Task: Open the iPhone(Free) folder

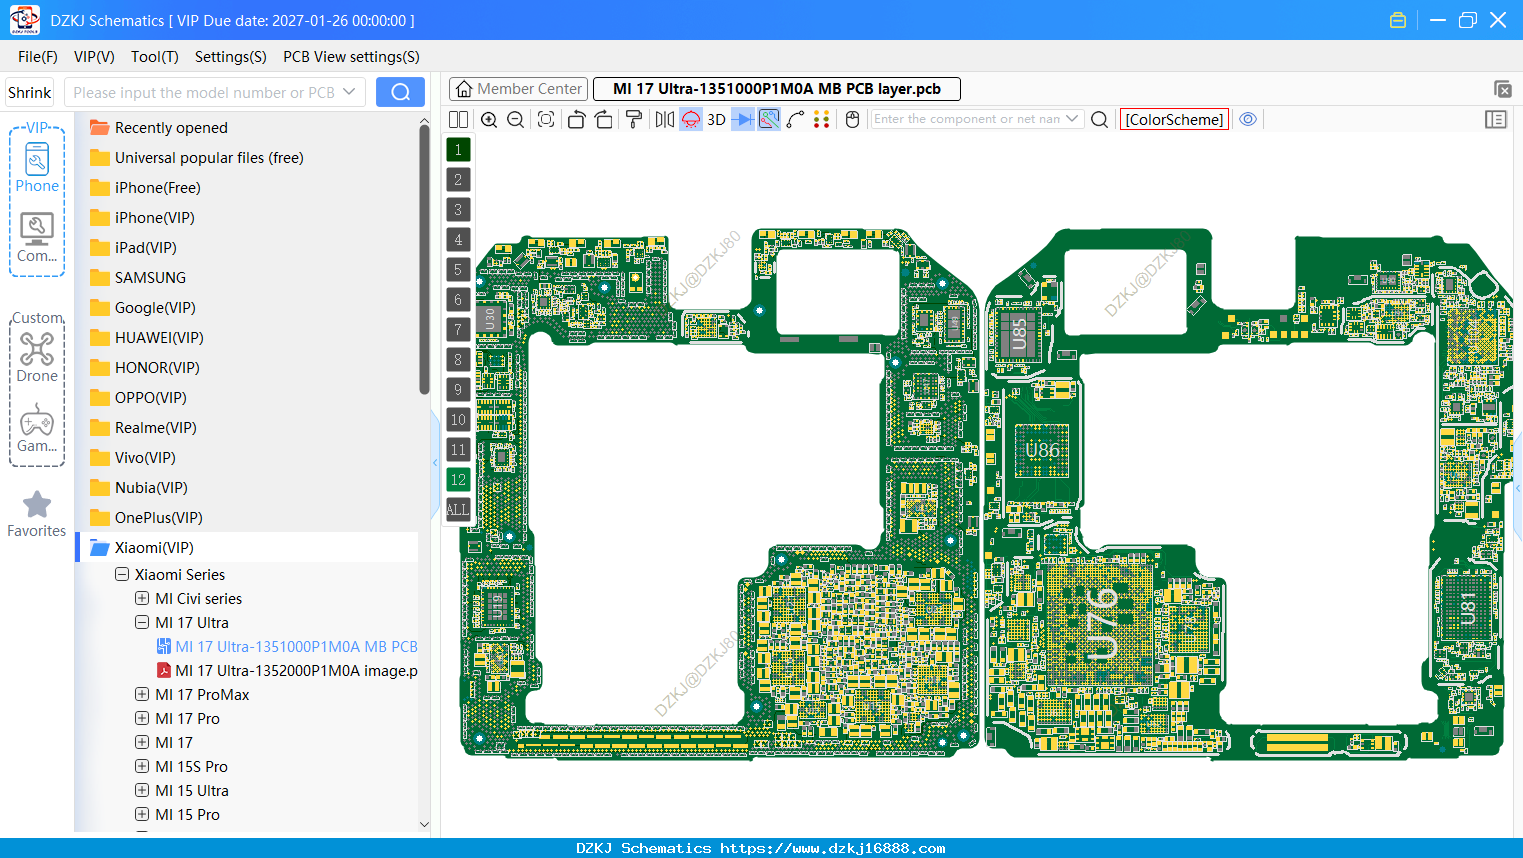Action: click(157, 187)
